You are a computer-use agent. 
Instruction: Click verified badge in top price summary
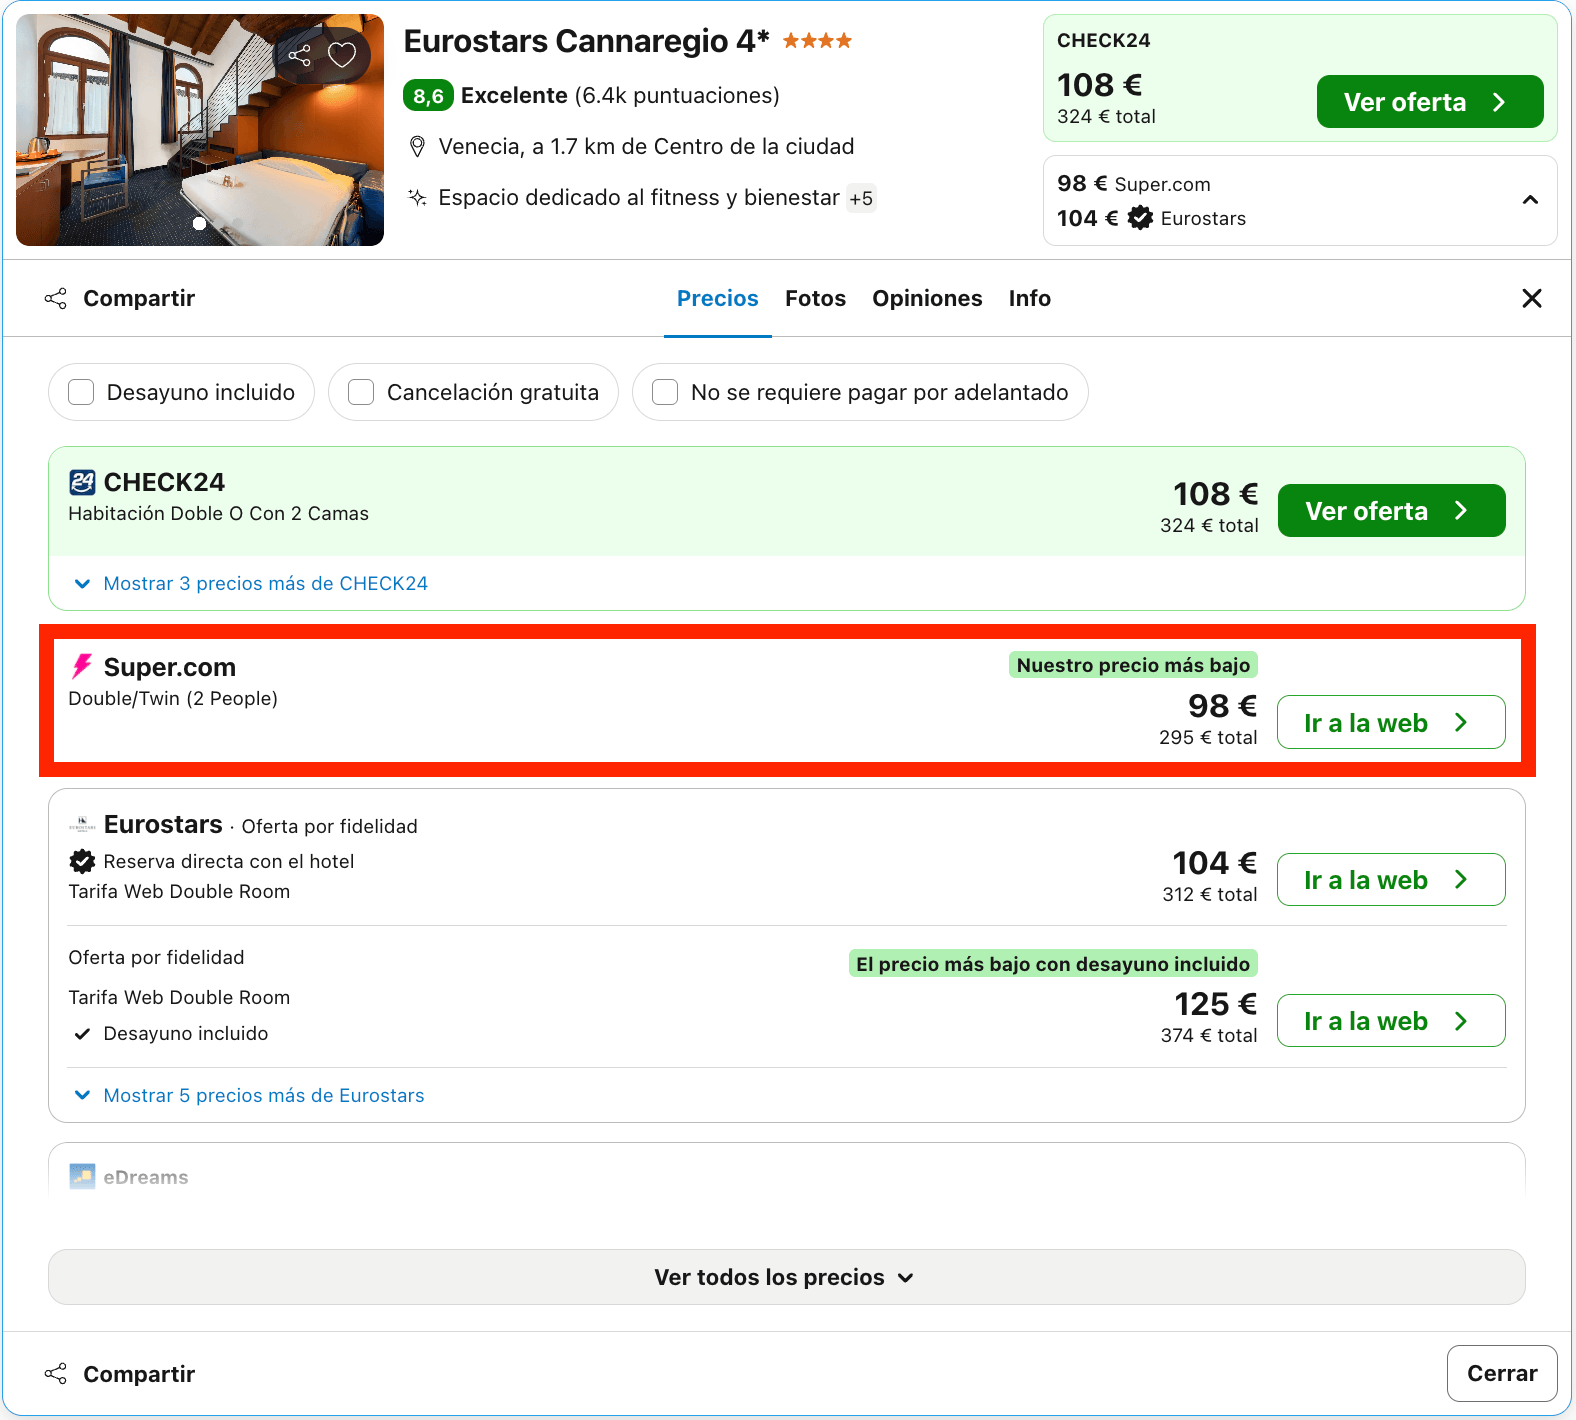click(x=1140, y=218)
